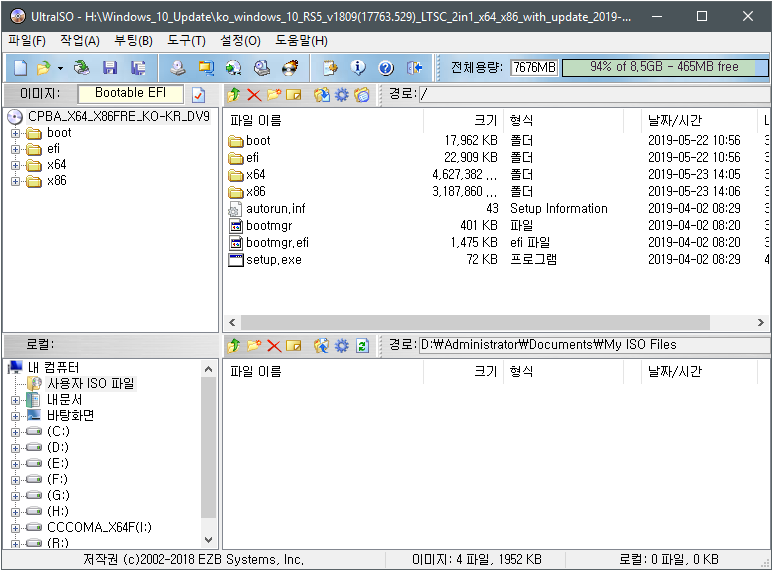Click the image list right scroll arrow

[761, 322]
